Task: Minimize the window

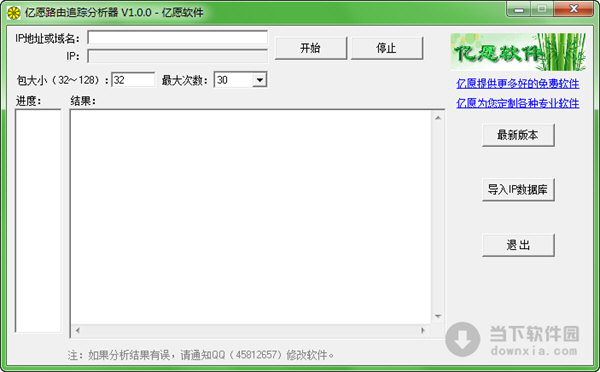Action: pyautogui.click(x=518, y=9)
